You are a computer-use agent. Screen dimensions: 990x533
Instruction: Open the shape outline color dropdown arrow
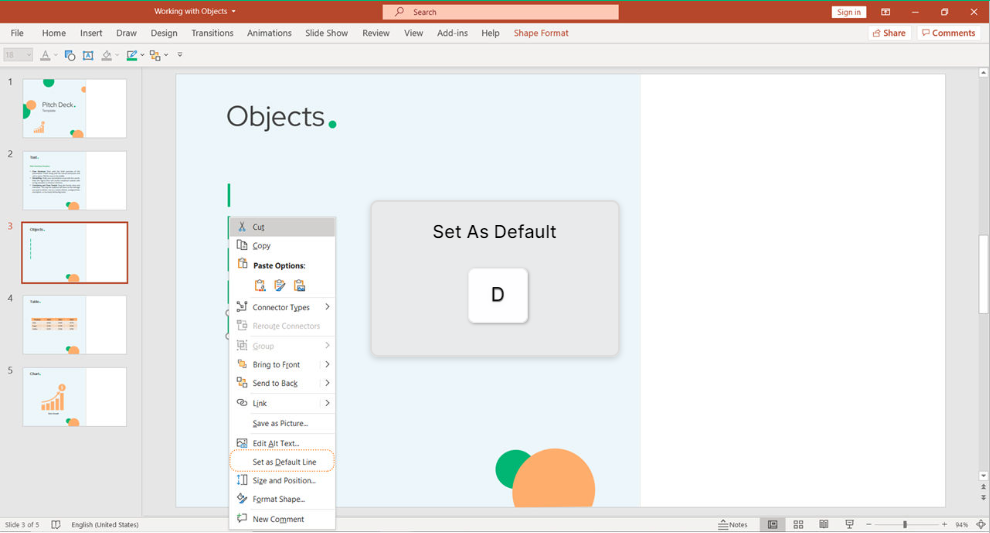point(142,56)
